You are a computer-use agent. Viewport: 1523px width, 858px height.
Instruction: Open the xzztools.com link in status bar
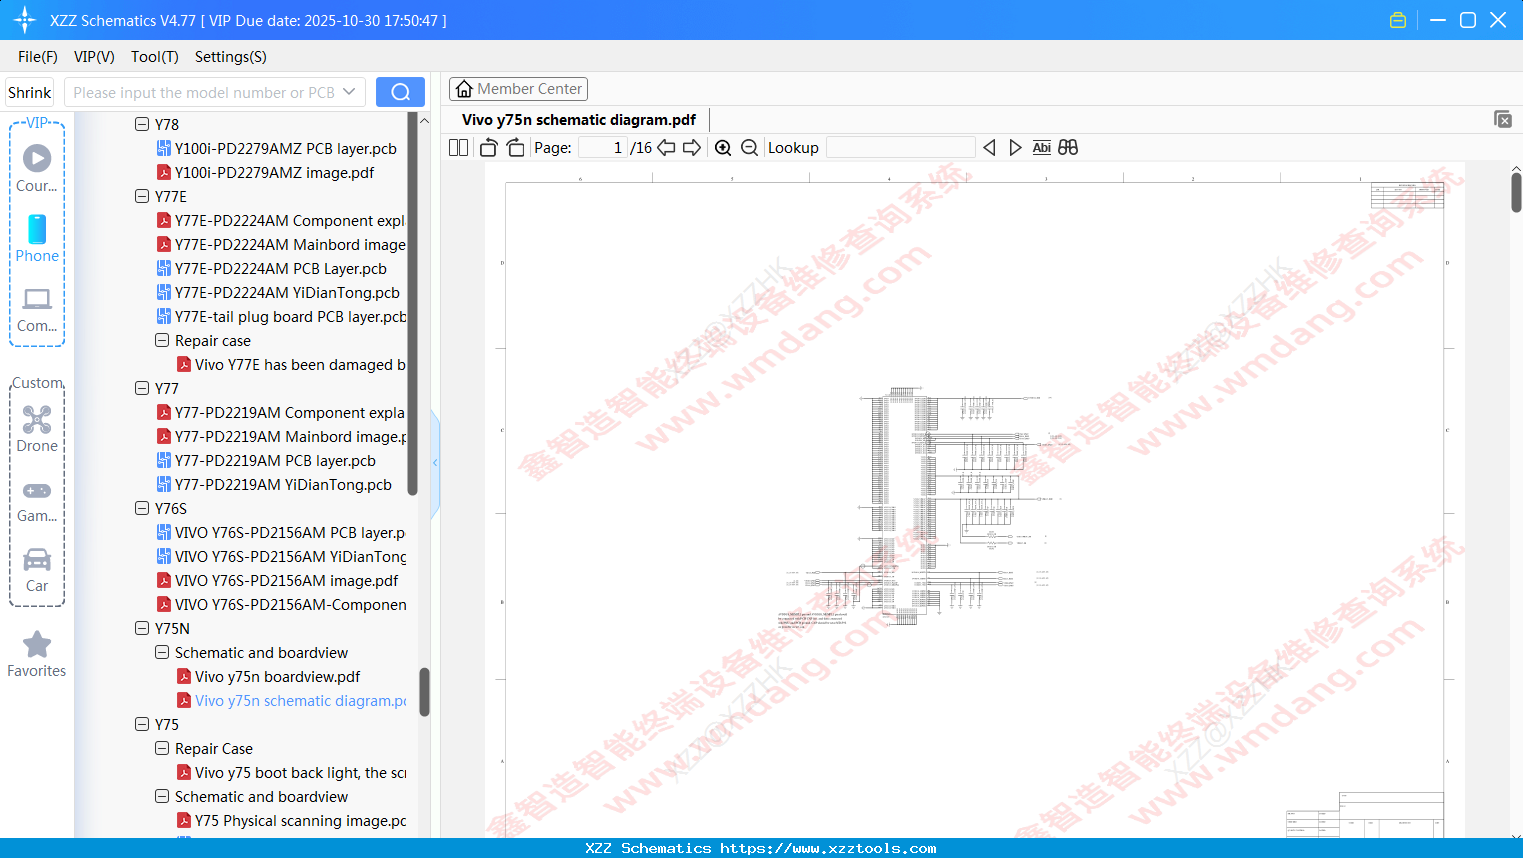pos(828,848)
